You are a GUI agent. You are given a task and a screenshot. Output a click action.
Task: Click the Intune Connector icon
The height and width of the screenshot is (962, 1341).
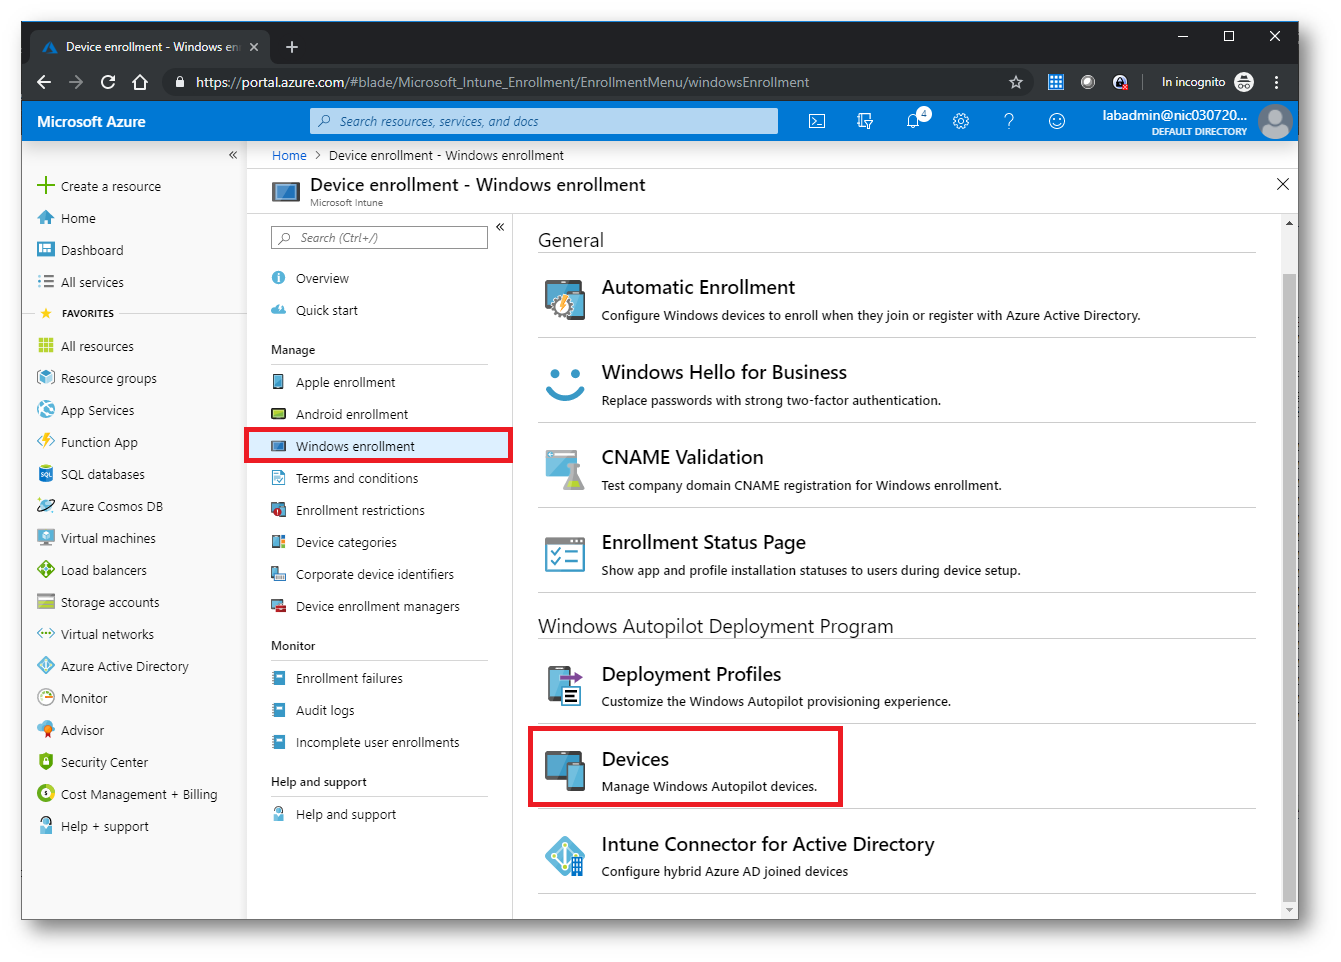coord(565,856)
